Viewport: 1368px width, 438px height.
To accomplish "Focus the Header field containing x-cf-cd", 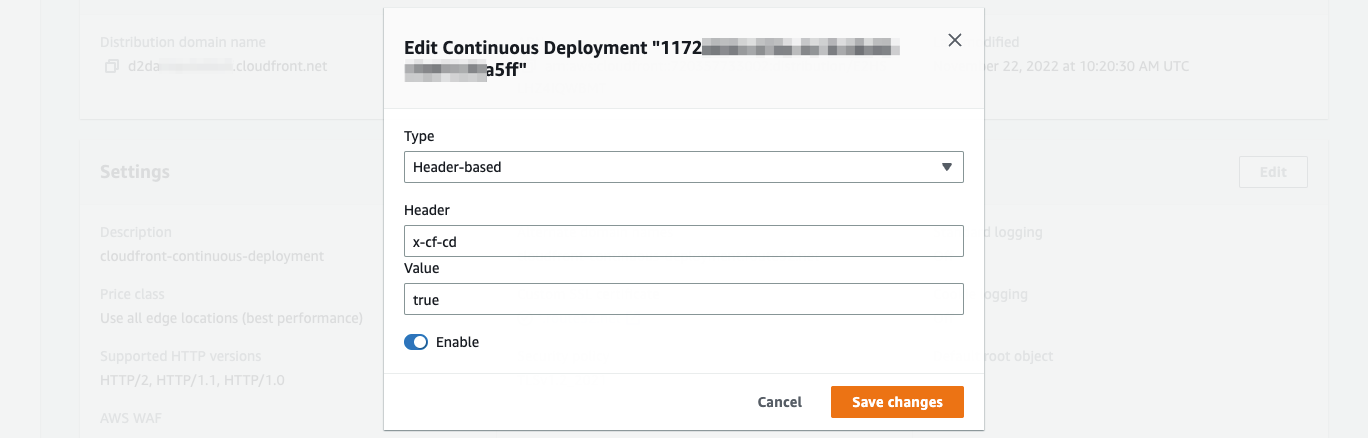I will pyautogui.click(x=683, y=241).
